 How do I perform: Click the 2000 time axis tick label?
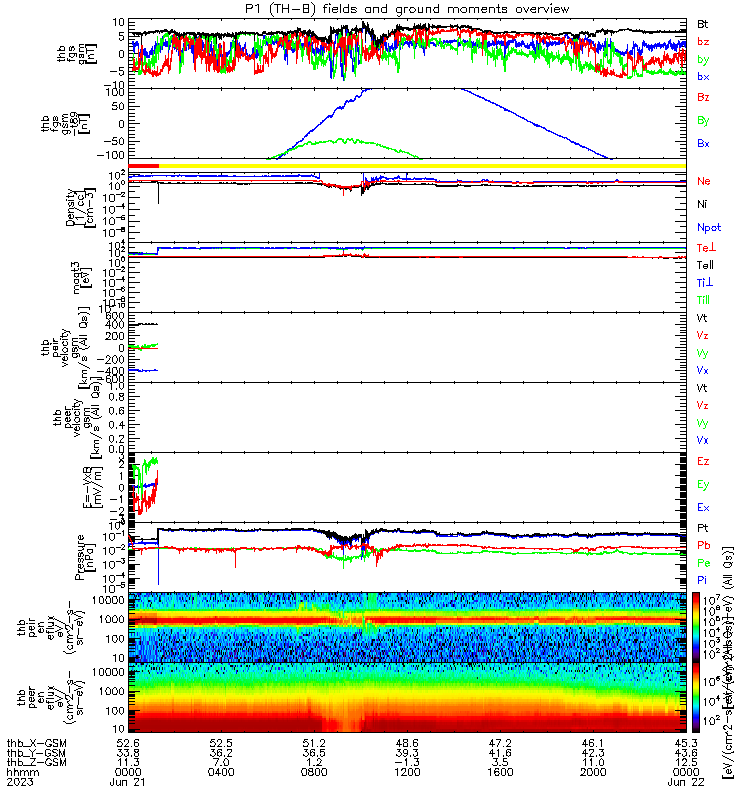(593, 772)
